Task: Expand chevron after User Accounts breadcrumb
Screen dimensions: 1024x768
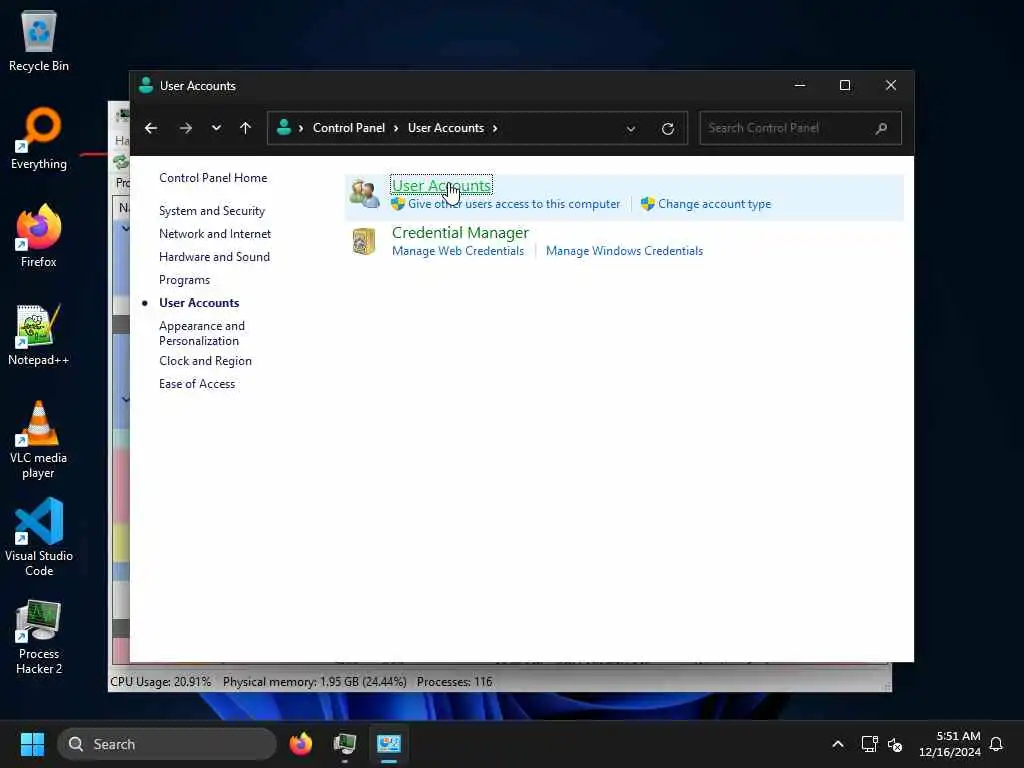Action: coord(495,128)
